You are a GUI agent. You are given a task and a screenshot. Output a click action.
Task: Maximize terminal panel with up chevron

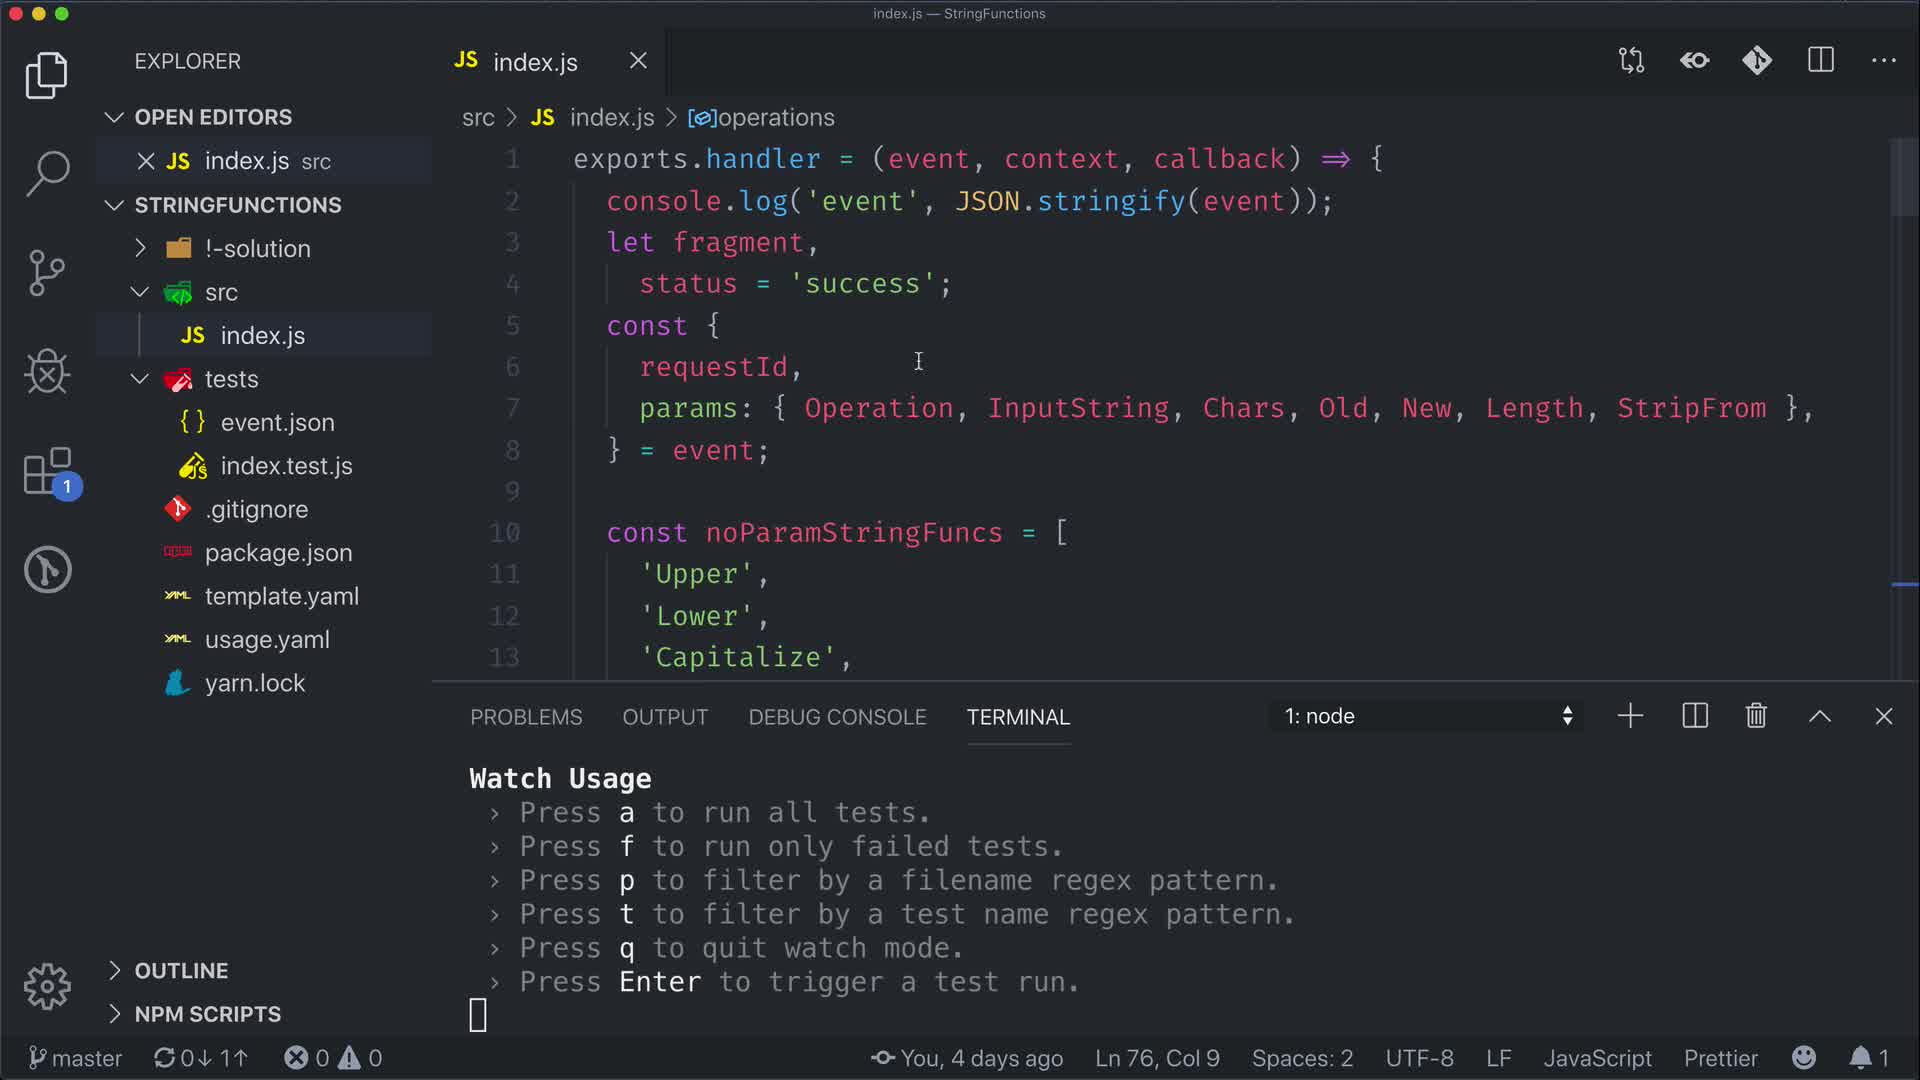tap(1820, 716)
